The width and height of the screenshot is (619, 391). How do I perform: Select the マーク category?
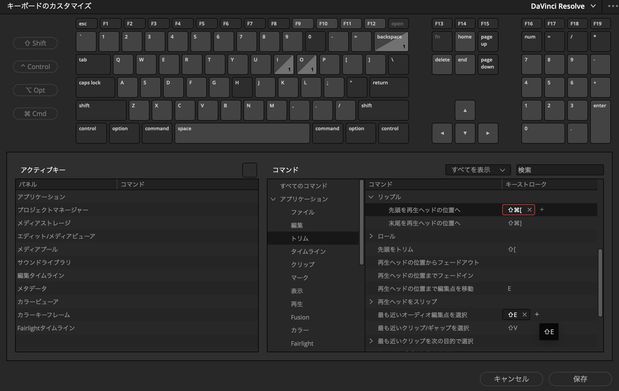(x=300, y=278)
